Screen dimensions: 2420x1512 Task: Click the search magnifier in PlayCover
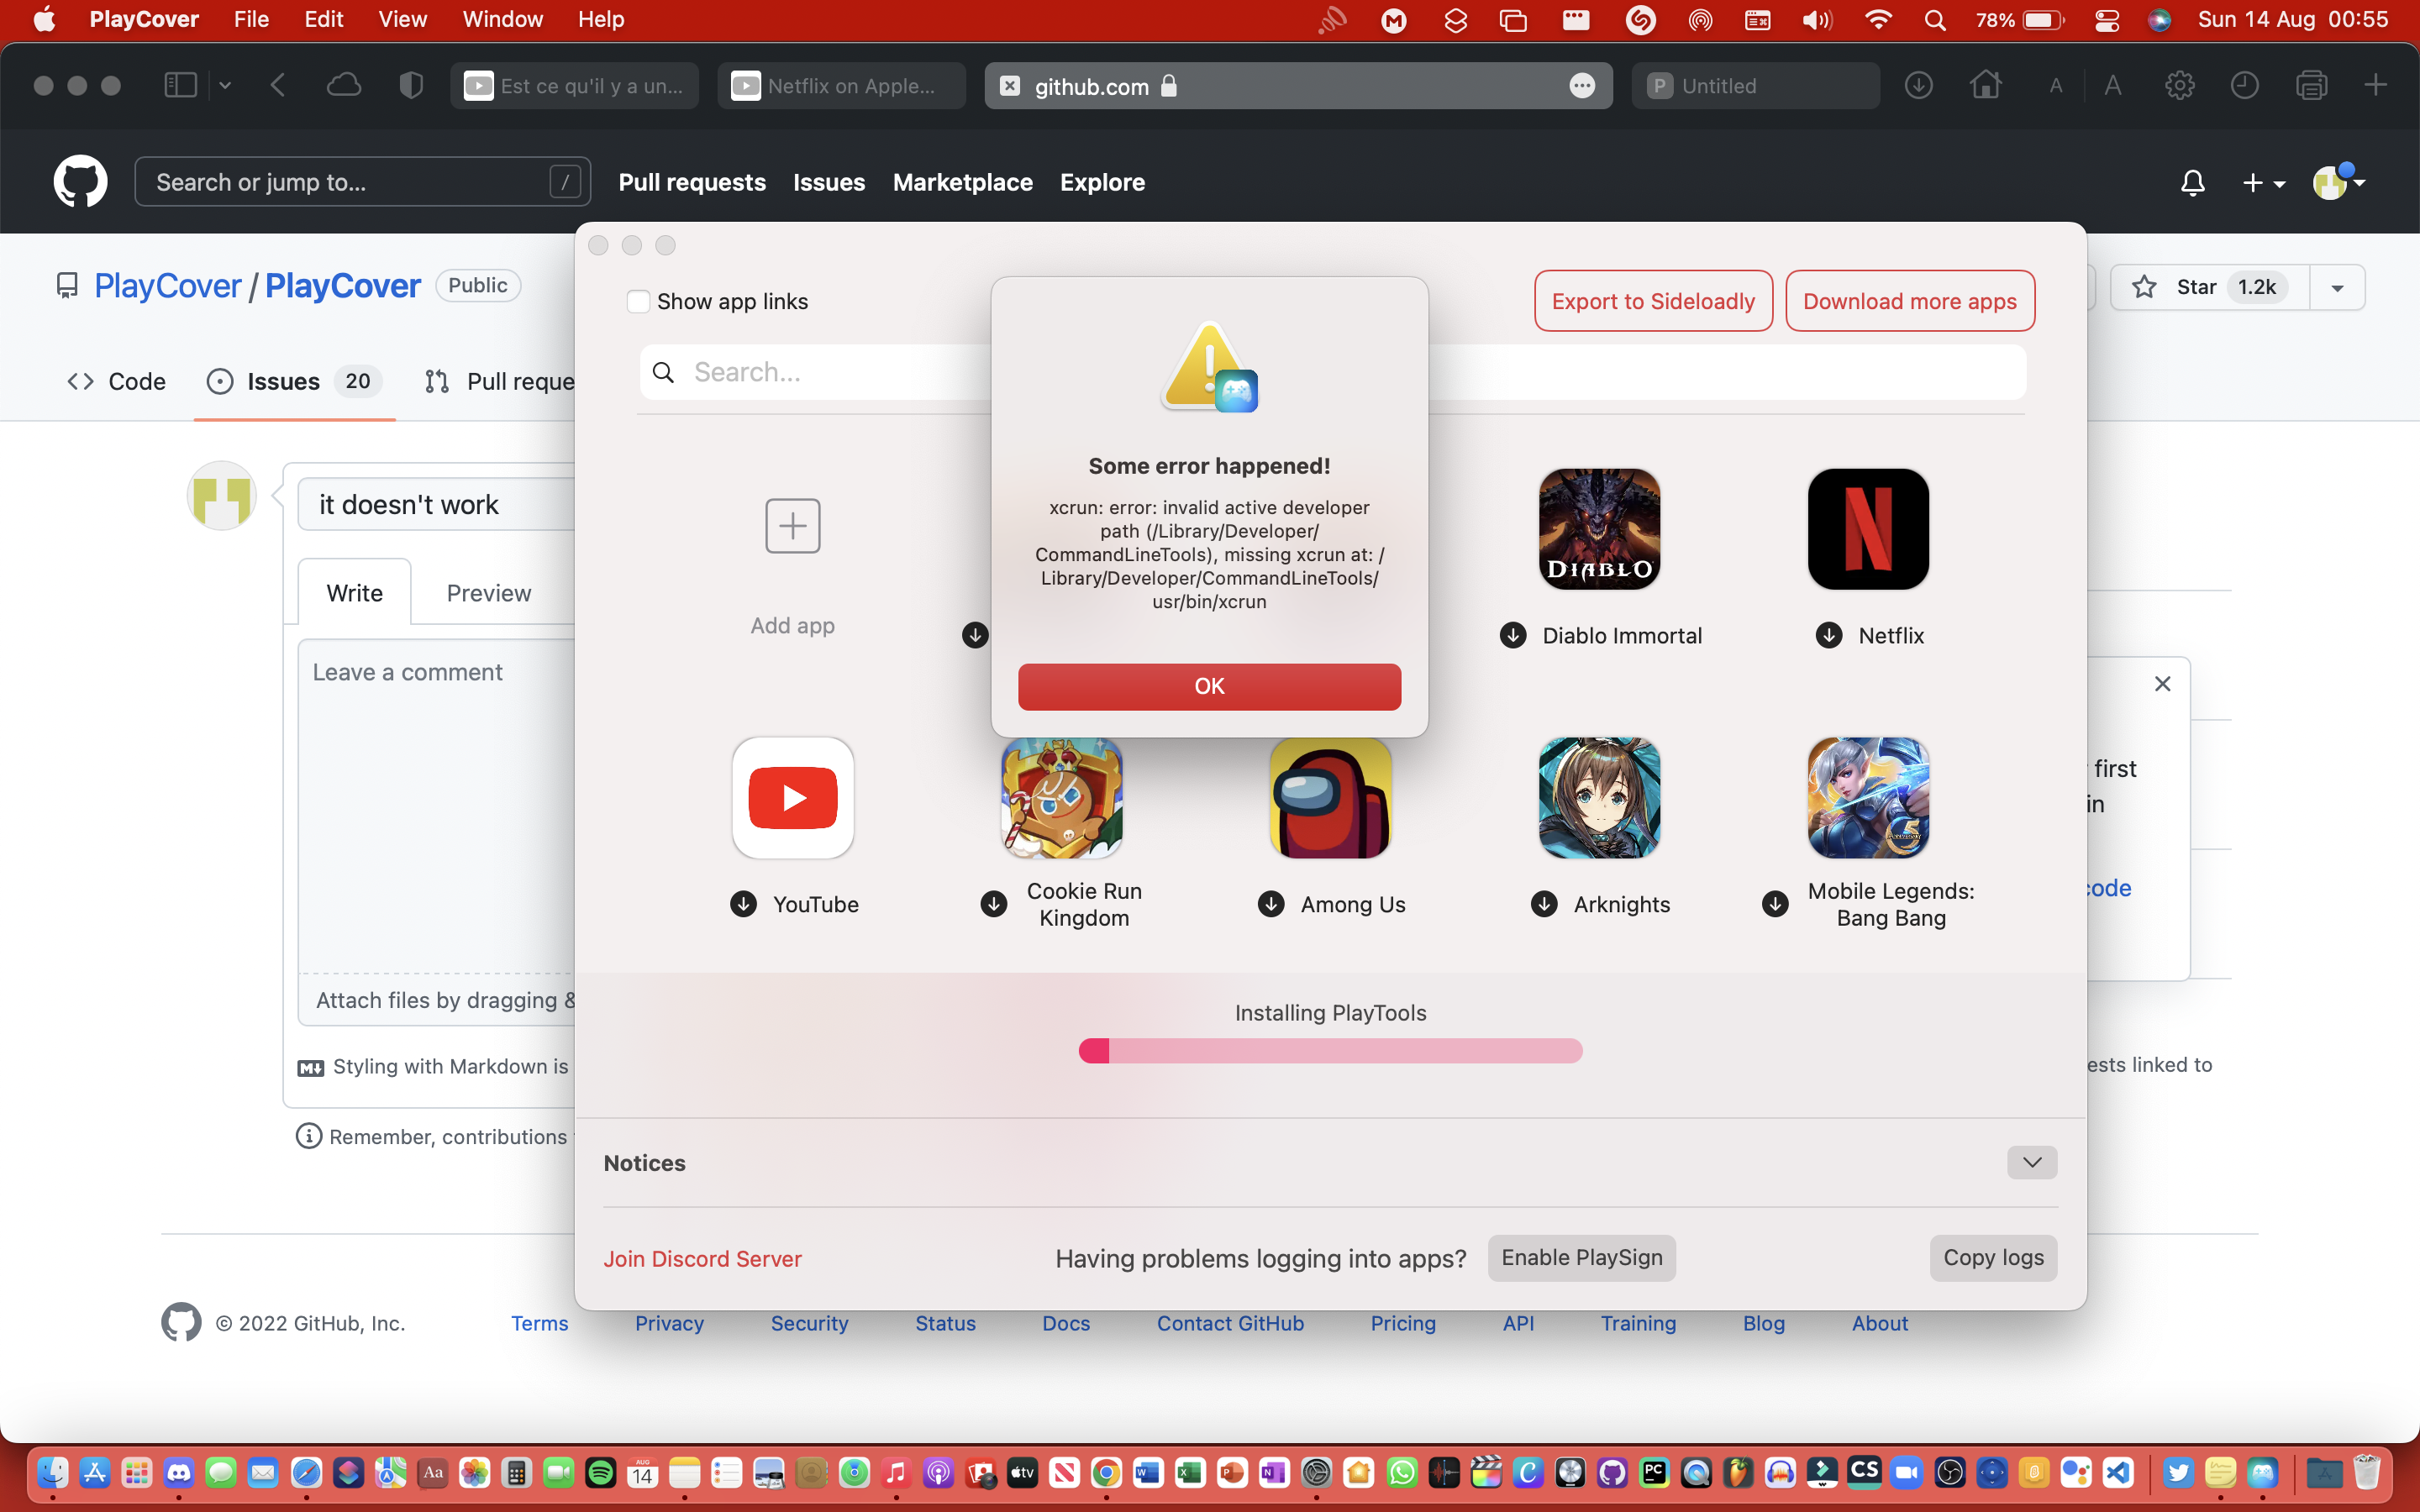point(663,371)
